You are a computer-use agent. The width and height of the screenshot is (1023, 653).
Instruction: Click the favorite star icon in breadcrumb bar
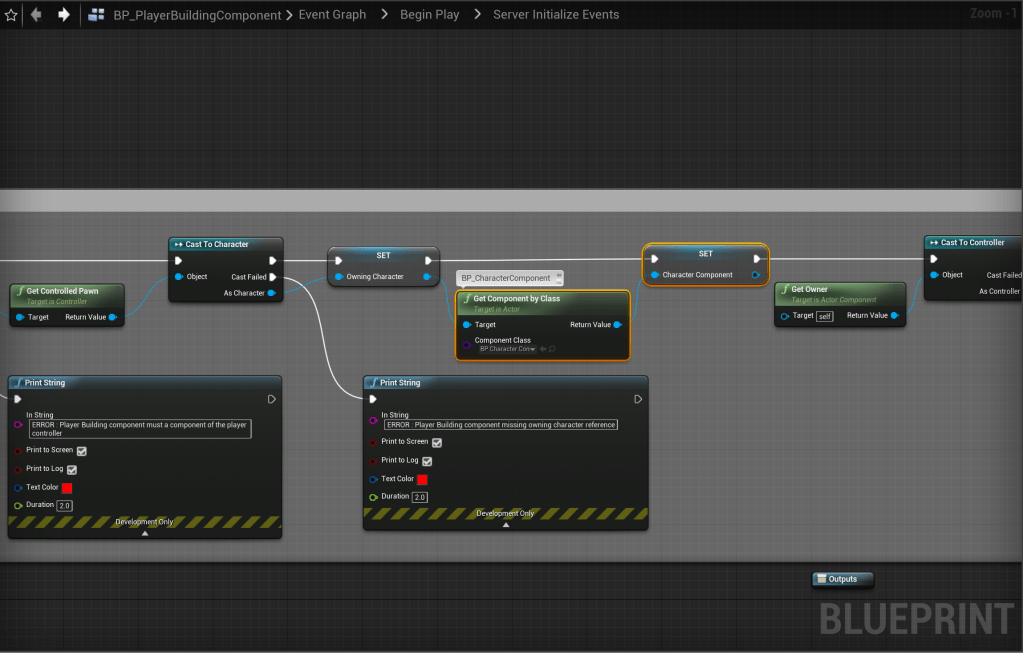coord(12,15)
